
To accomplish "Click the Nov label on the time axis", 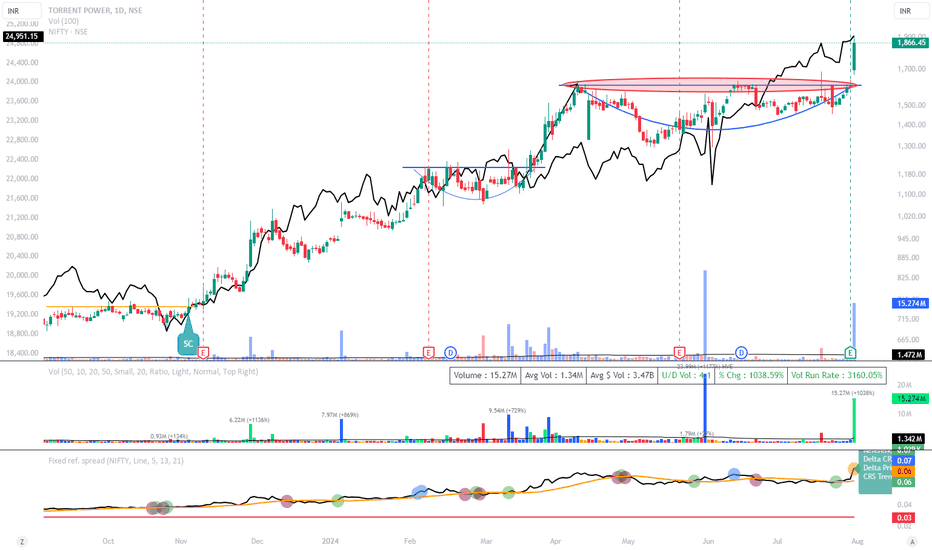I will tap(181, 541).
